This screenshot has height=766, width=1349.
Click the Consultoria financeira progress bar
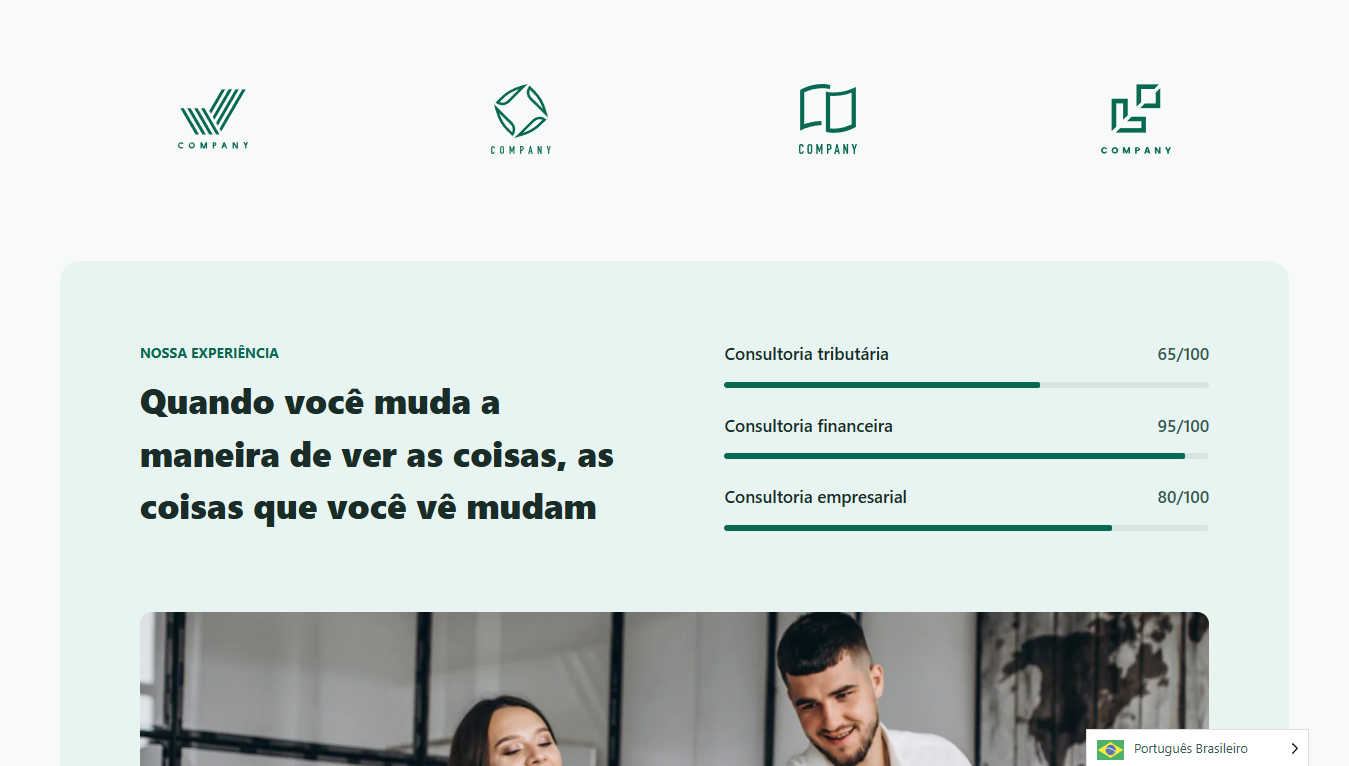click(x=966, y=456)
